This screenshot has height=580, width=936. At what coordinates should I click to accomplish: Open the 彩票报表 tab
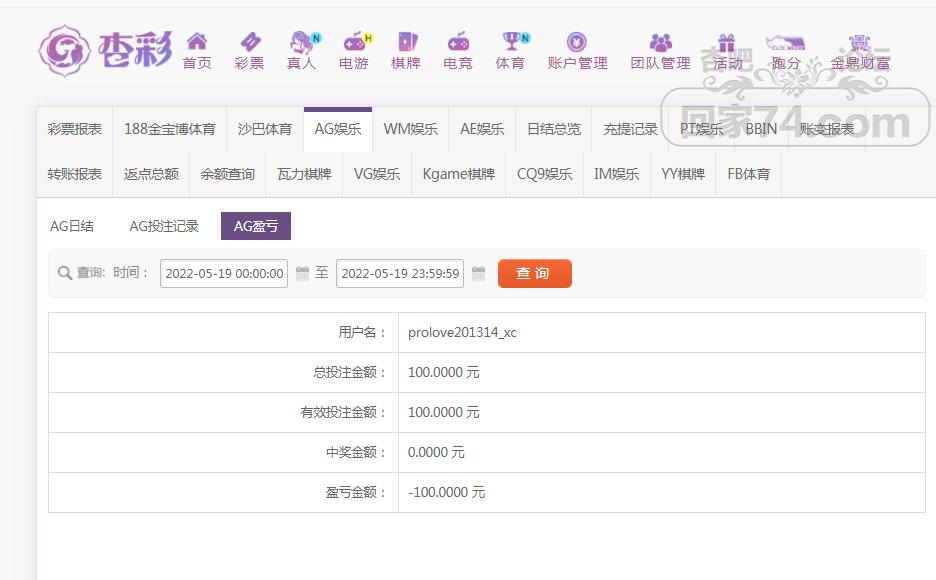click(74, 129)
